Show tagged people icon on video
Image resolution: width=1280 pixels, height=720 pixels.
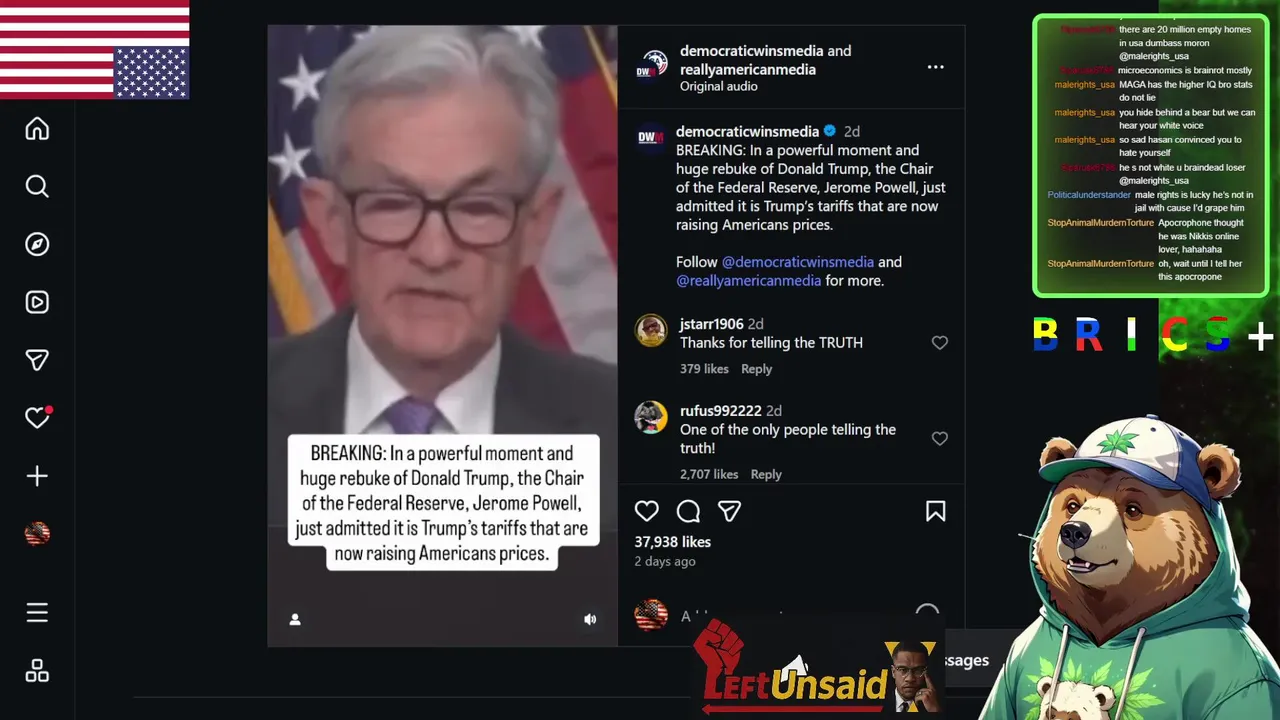[x=295, y=619]
